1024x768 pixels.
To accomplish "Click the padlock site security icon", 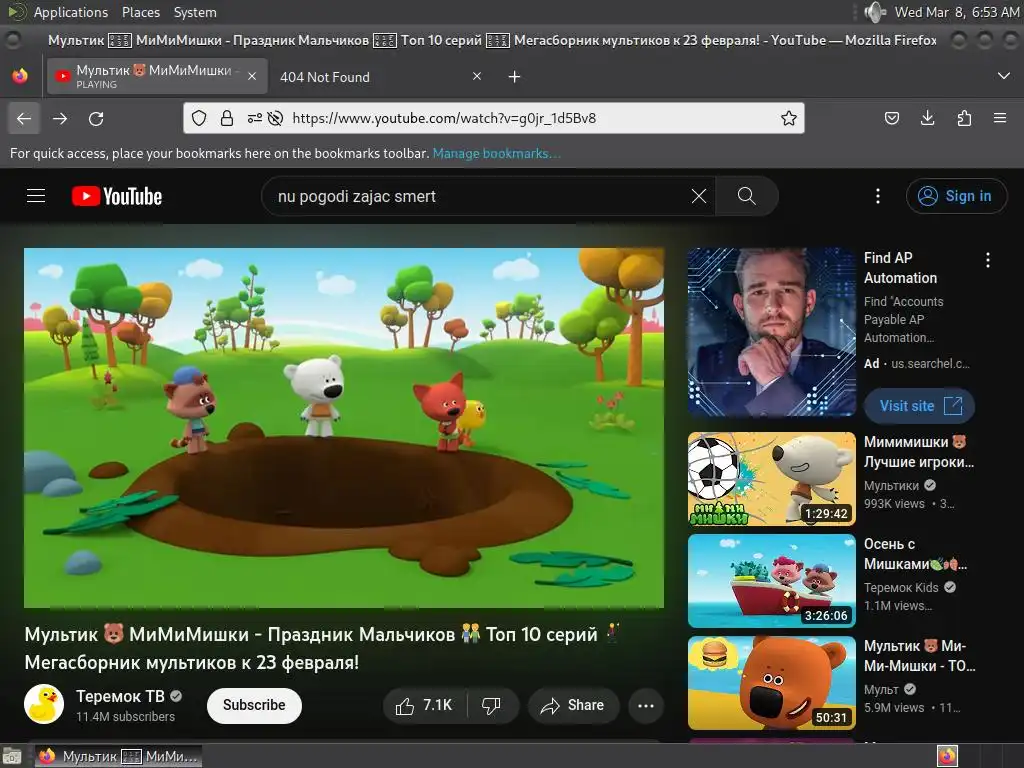I will (x=227, y=118).
